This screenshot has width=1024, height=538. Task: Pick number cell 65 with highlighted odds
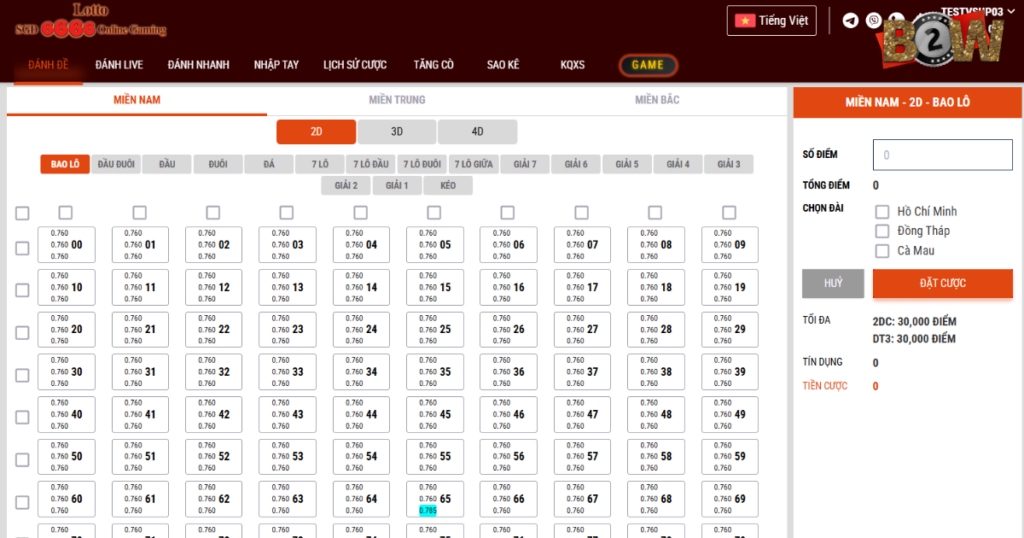(435, 499)
